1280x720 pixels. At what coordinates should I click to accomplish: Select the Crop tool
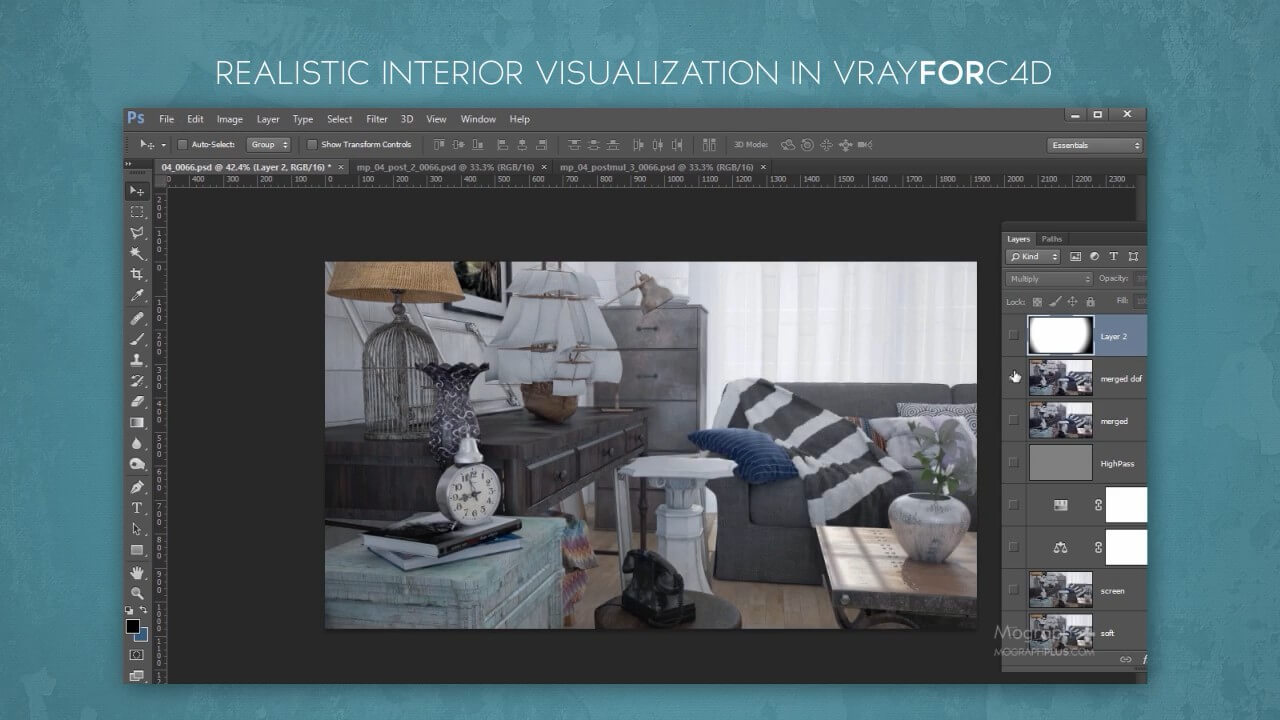pos(137,275)
